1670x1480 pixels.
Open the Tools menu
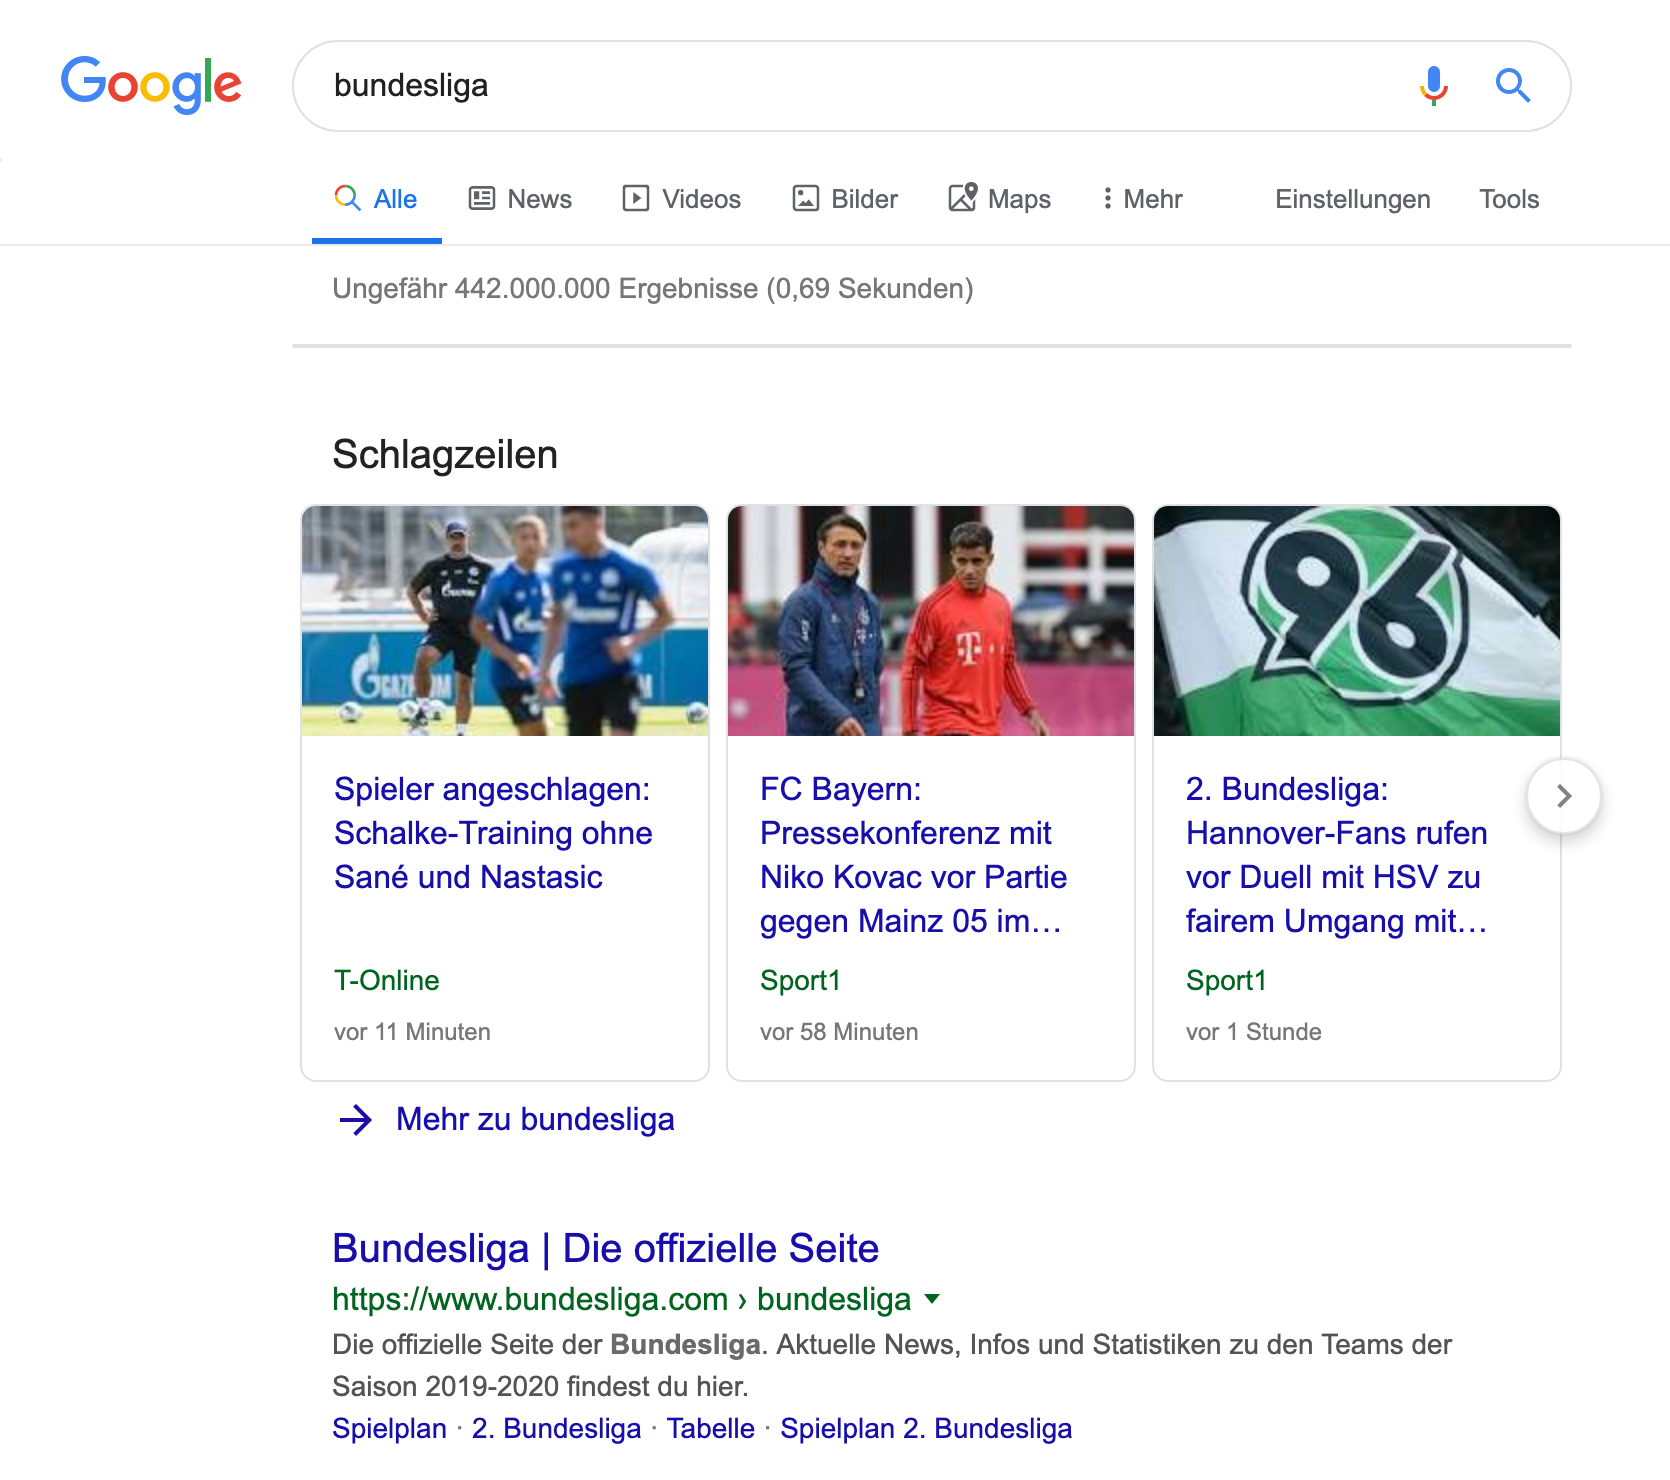pos(1508,199)
